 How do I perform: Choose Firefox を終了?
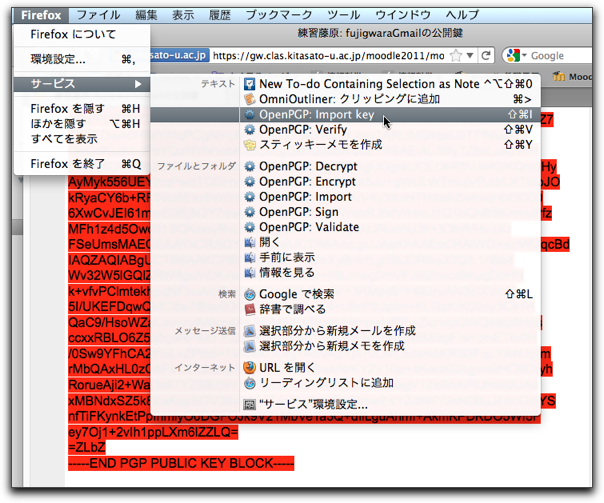[82, 164]
